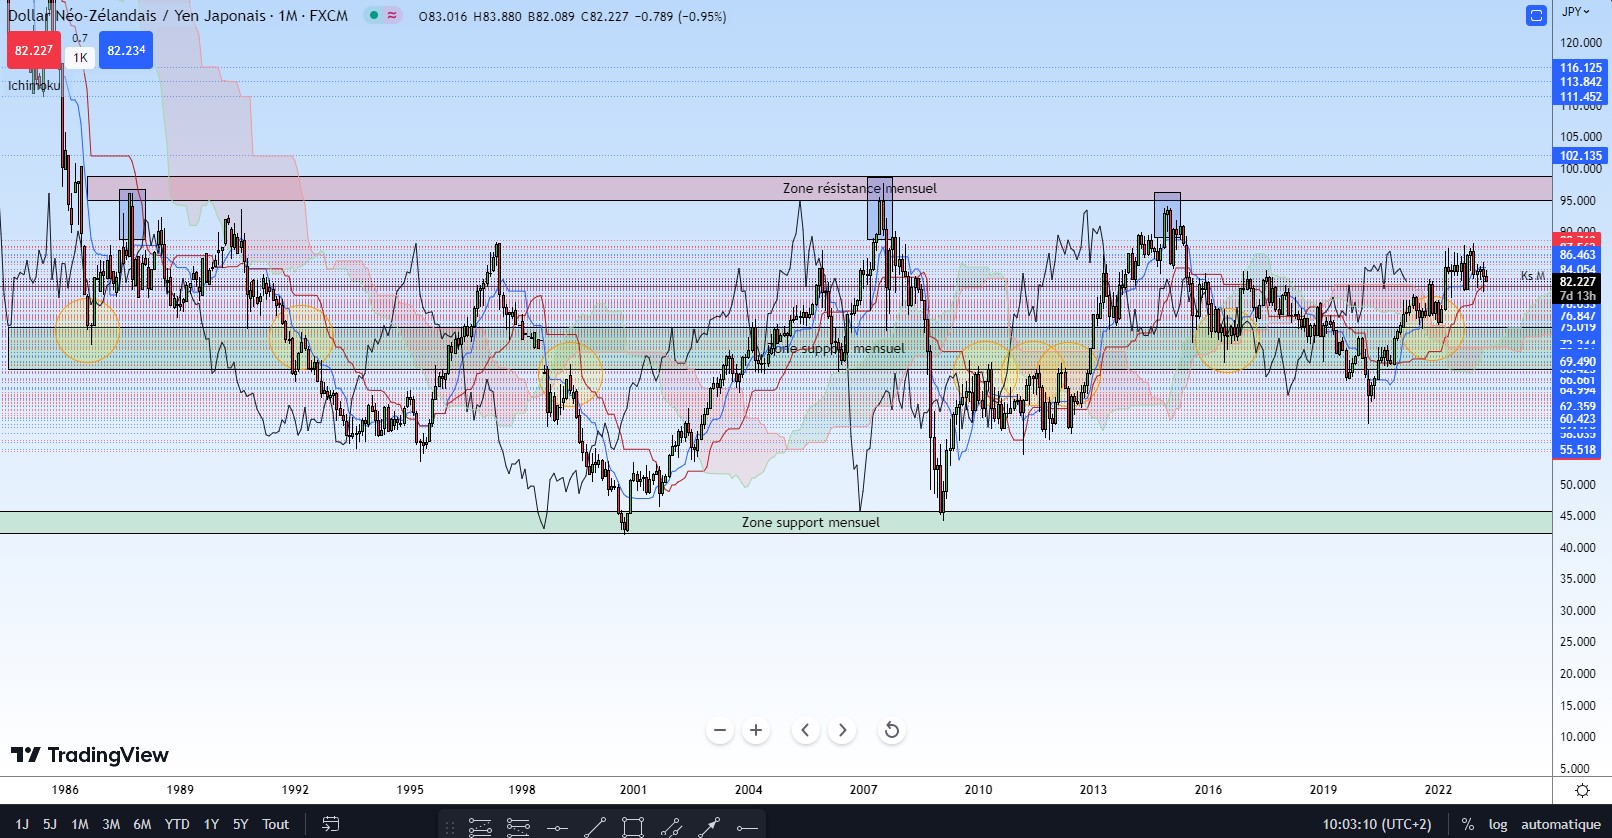Screen dimensions: 1612x838
Task: Move chart right with the forward arrow
Action: click(842, 730)
